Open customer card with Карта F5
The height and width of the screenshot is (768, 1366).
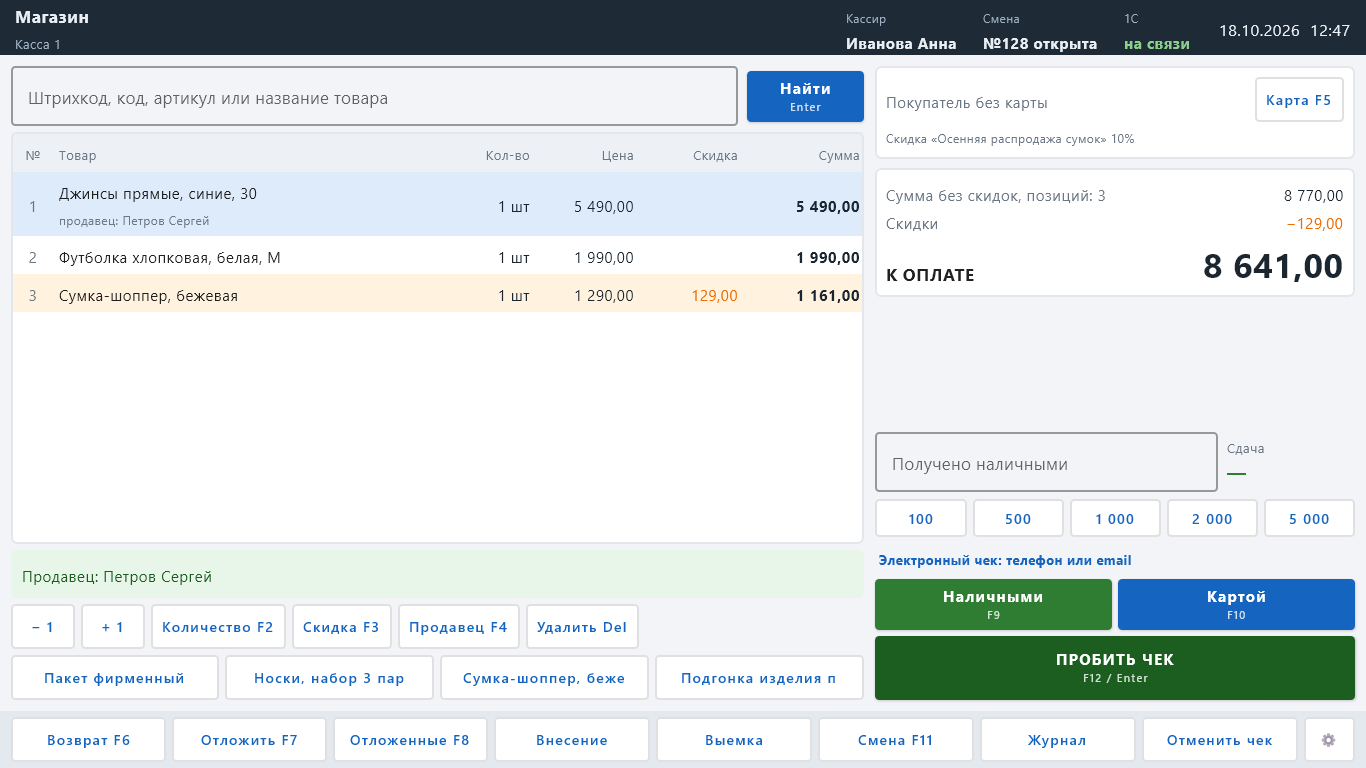(x=1299, y=100)
